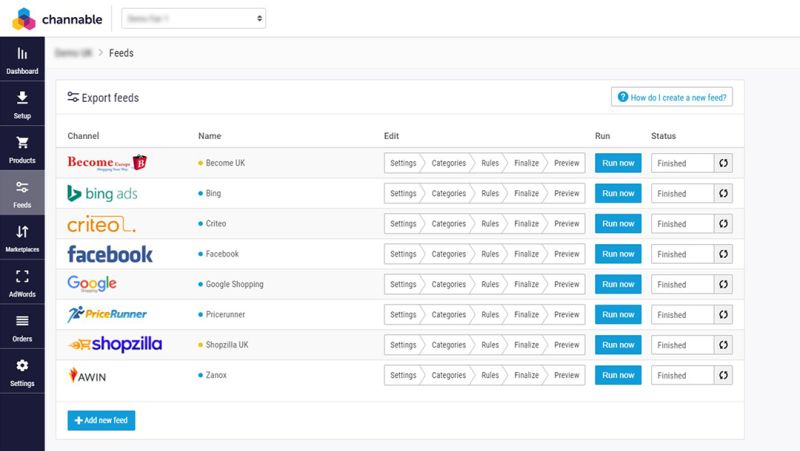Open the Dashboard sidebar item
The image size is (800, 451).
22,59
